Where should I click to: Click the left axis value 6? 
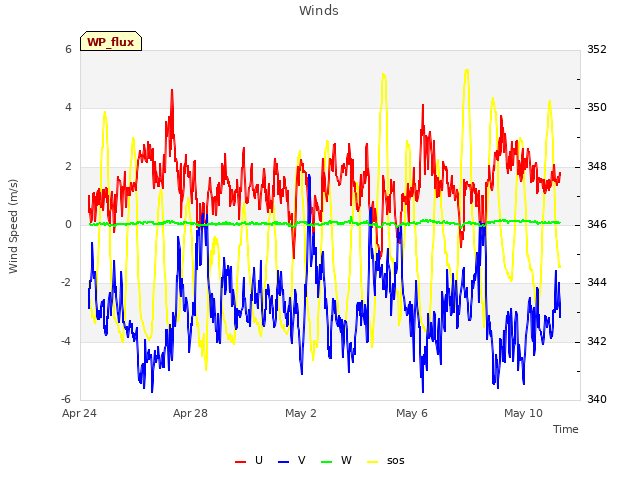point(68,49)
